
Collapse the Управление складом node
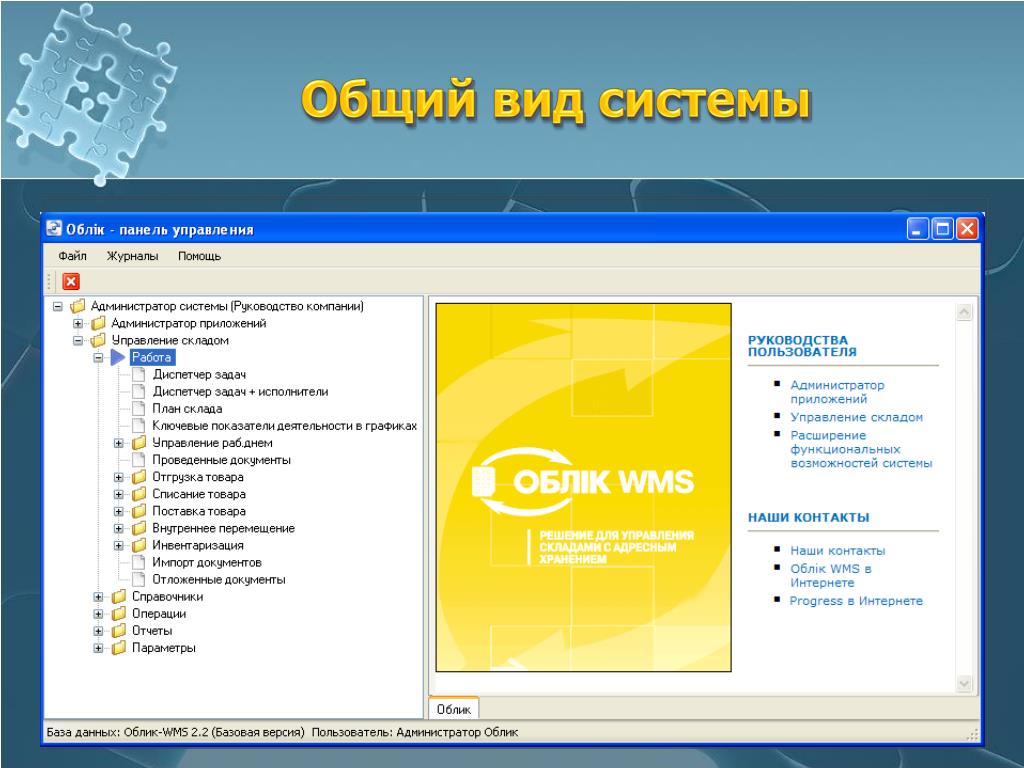coord(78,340)
